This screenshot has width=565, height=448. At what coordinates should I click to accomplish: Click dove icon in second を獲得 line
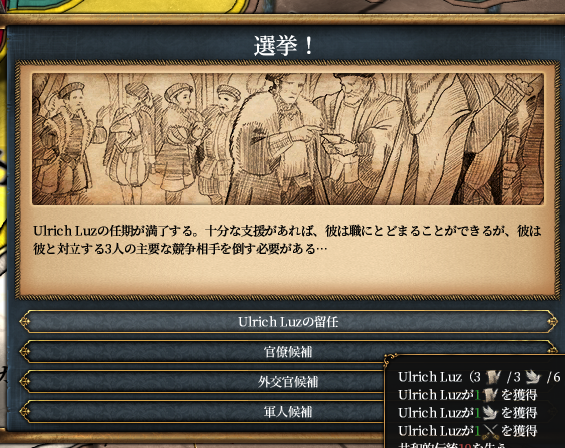click(490, 413)
